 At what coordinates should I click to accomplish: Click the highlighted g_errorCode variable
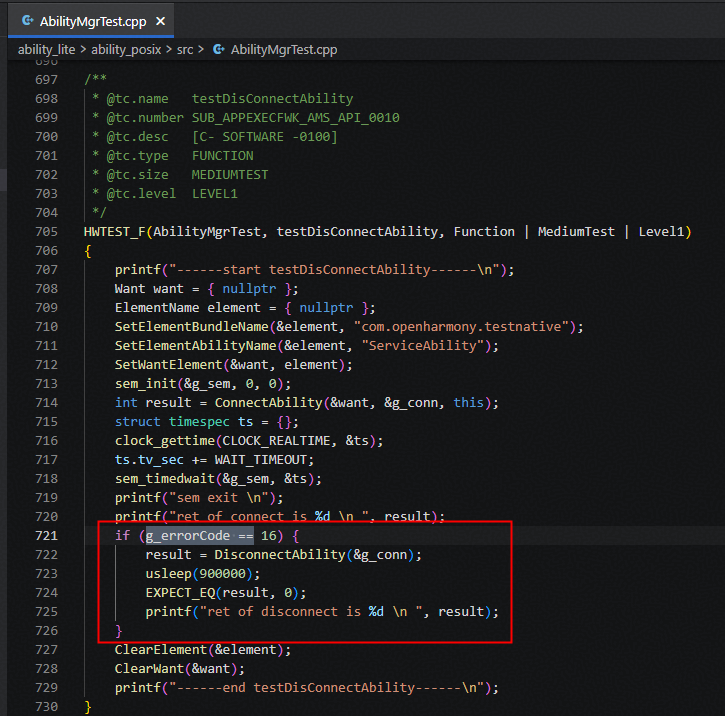click(189, 536)
